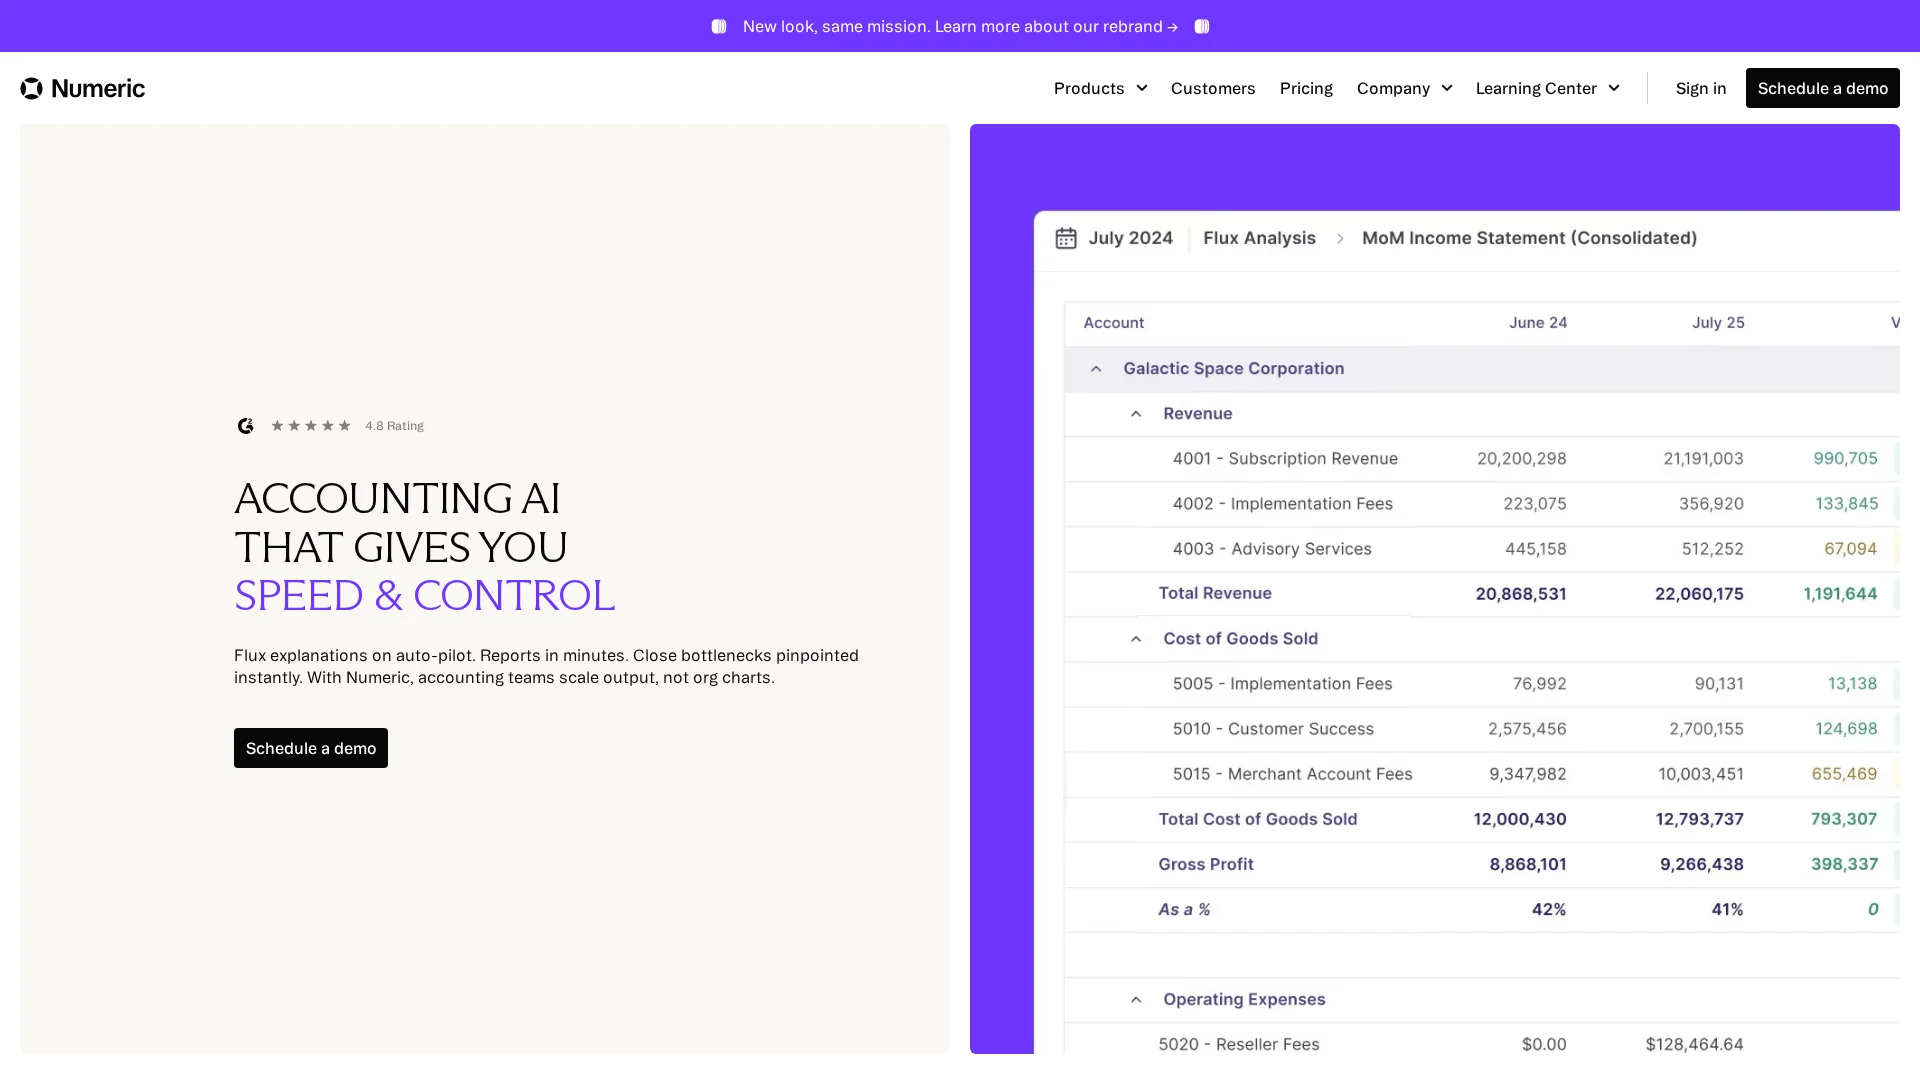Collapse the Operating Expenses section

tap(1136, 1000)
